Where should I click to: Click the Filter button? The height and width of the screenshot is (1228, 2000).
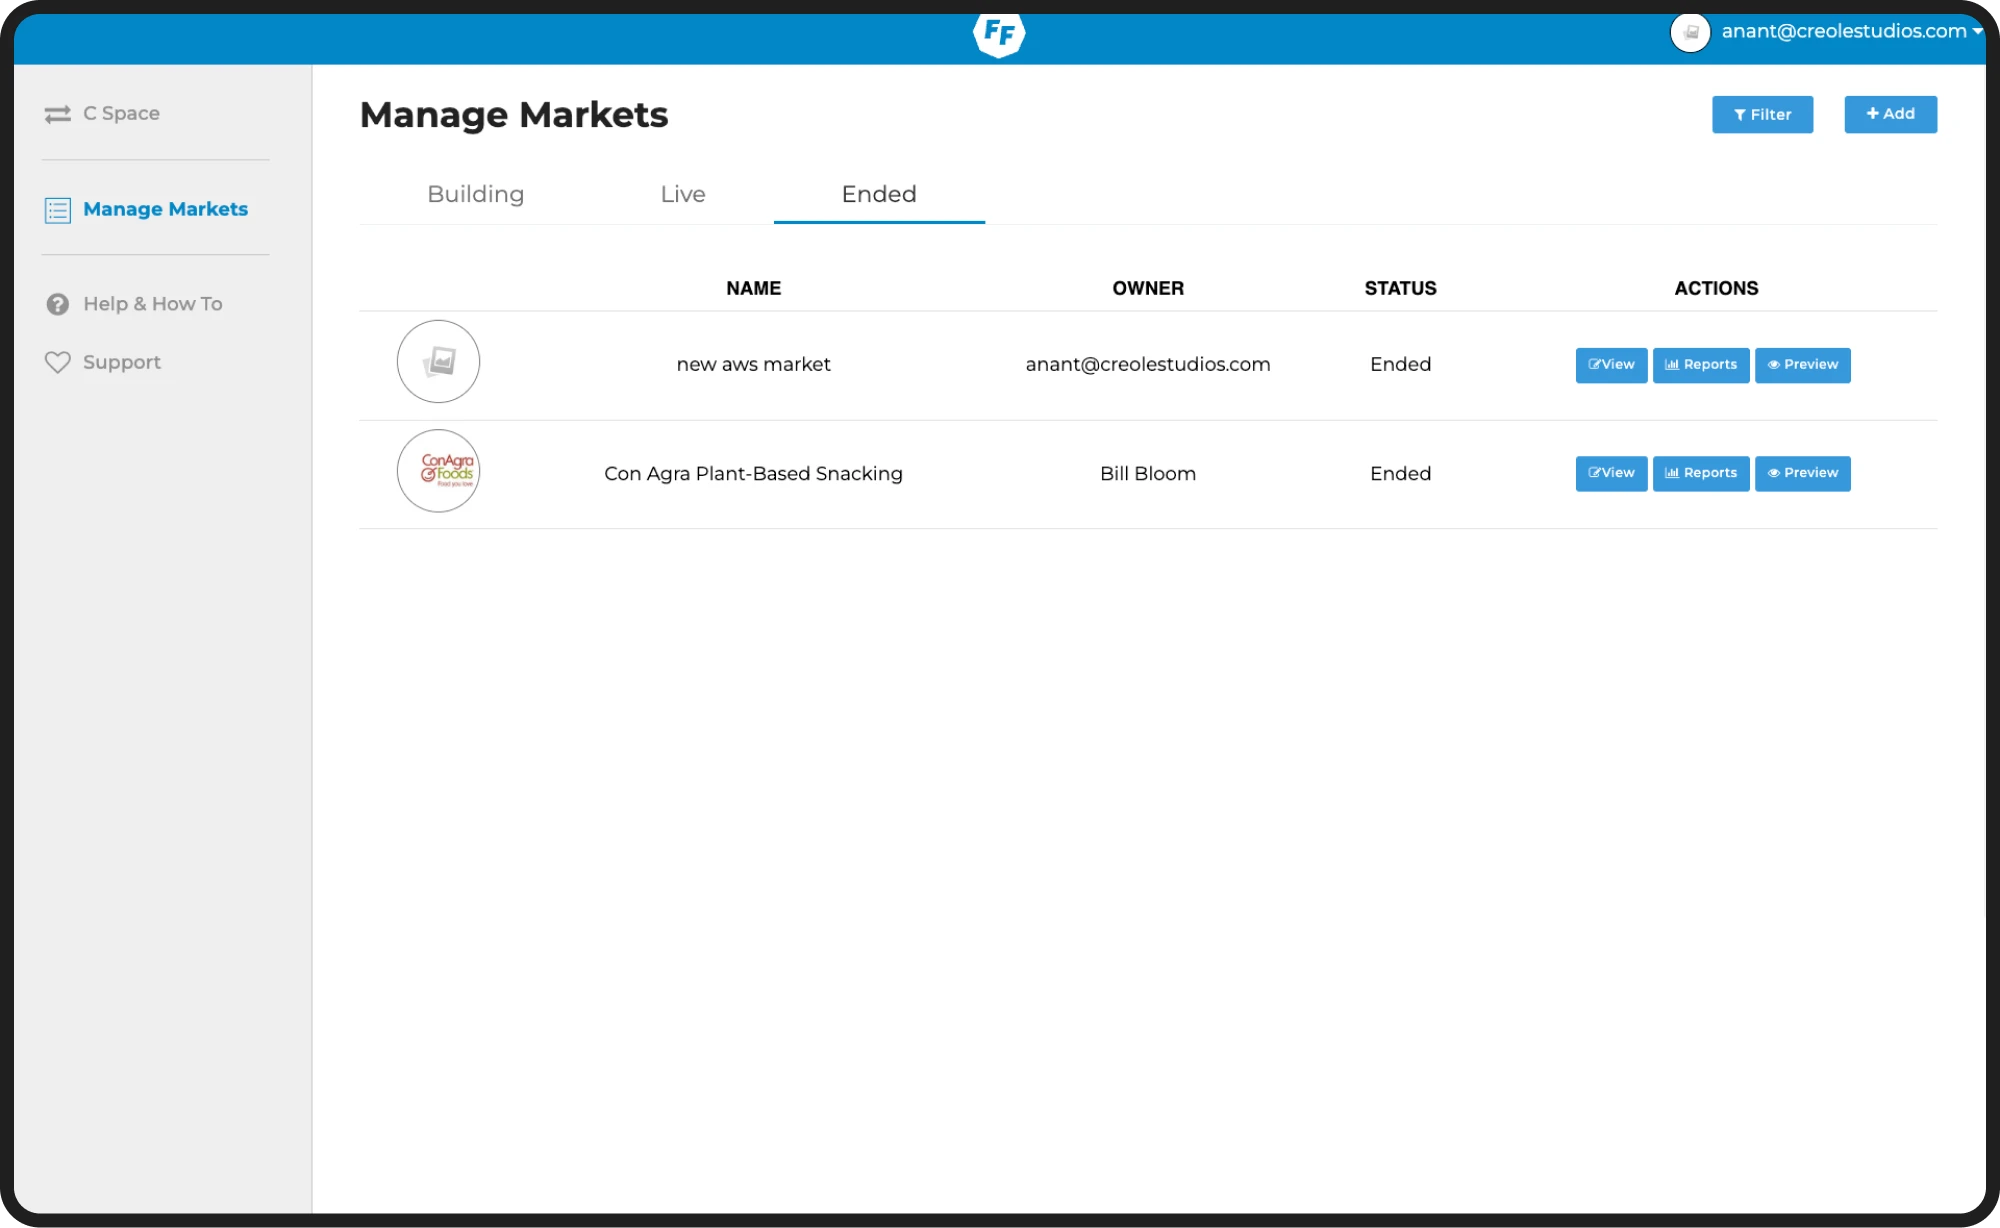point(1762,114)
